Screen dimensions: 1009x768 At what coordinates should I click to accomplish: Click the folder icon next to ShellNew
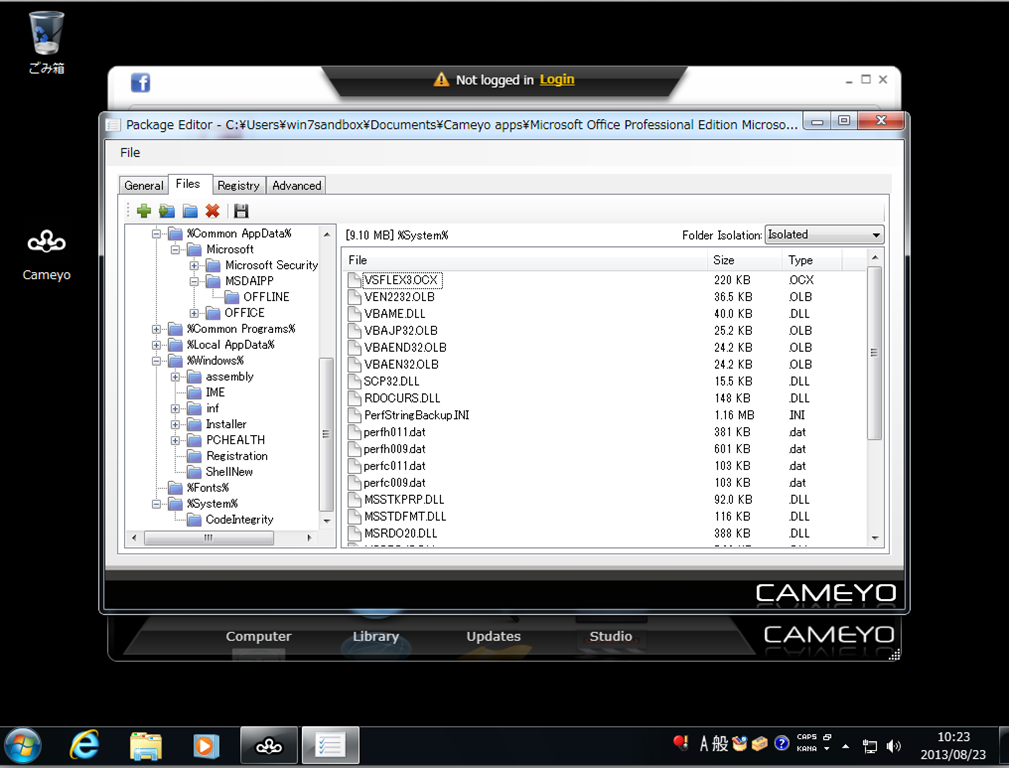click(194, 472)
